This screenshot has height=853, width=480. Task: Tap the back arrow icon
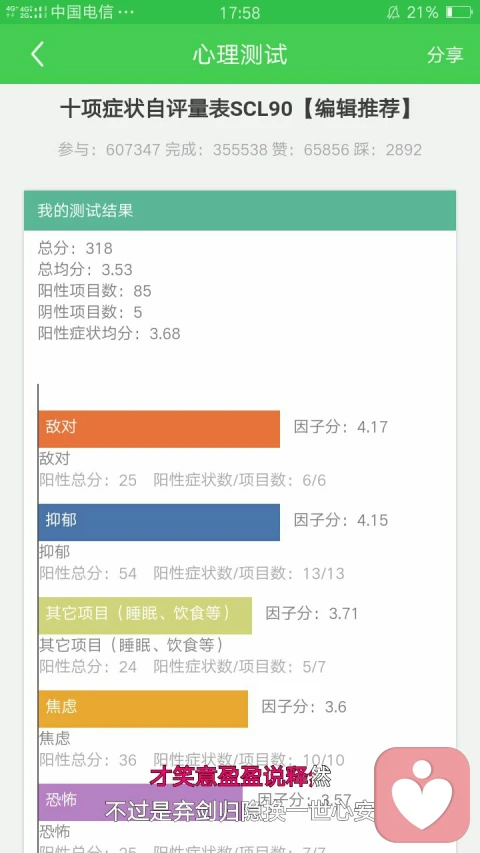click(x=37, y=54)
